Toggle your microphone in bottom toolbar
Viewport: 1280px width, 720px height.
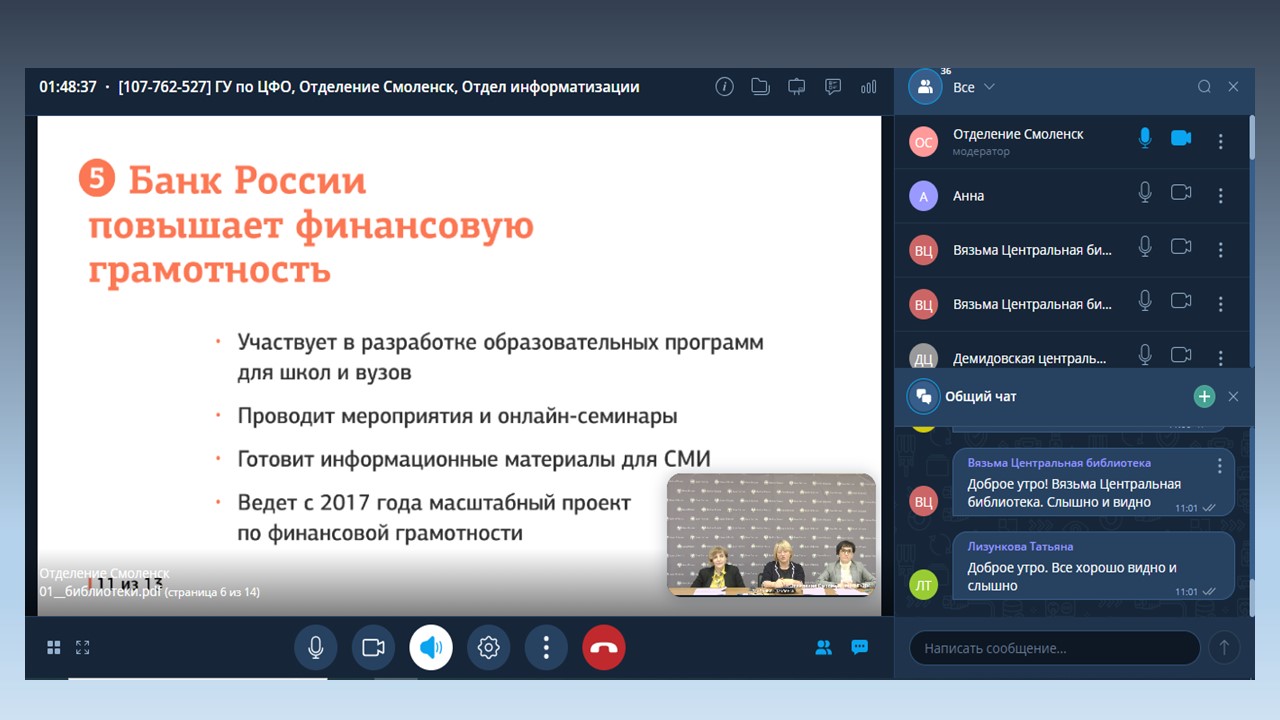(315, 648)
